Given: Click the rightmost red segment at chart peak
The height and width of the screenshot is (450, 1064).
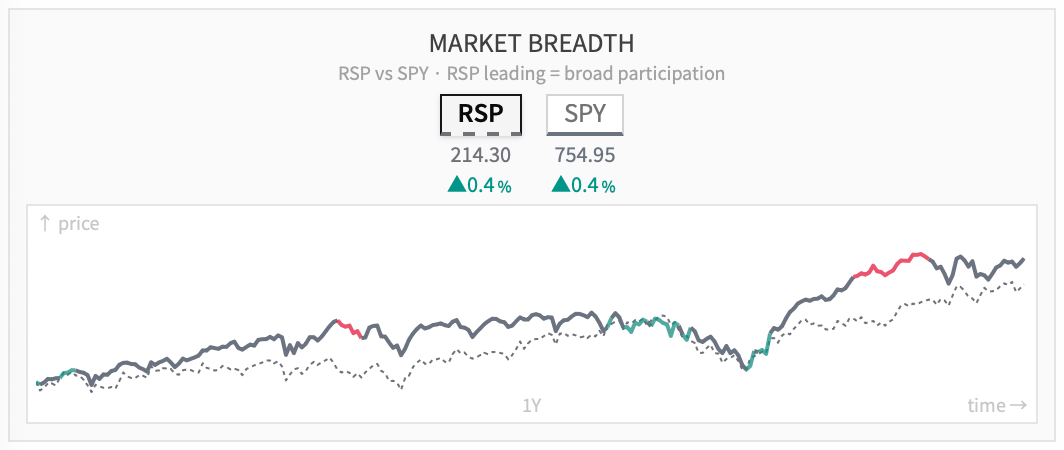Looking at the screenshot, I should point(892,265).
